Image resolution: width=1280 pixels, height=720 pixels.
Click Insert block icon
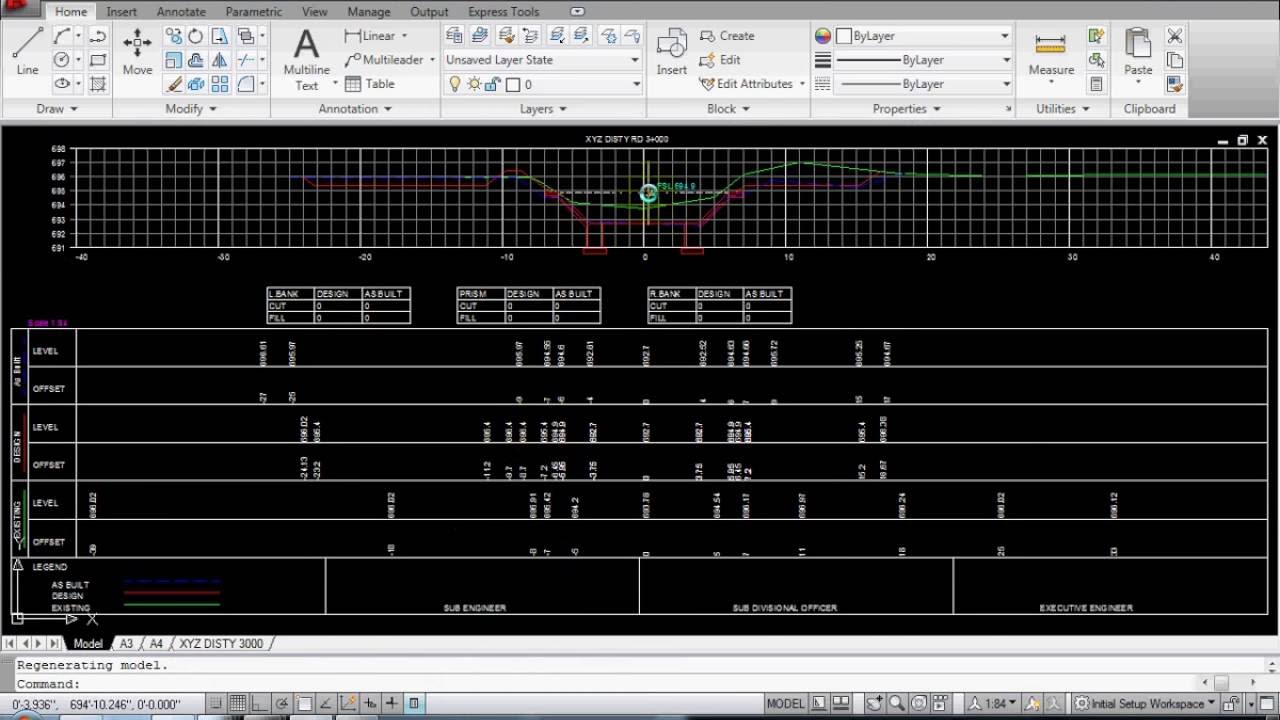tap(671, 52)
